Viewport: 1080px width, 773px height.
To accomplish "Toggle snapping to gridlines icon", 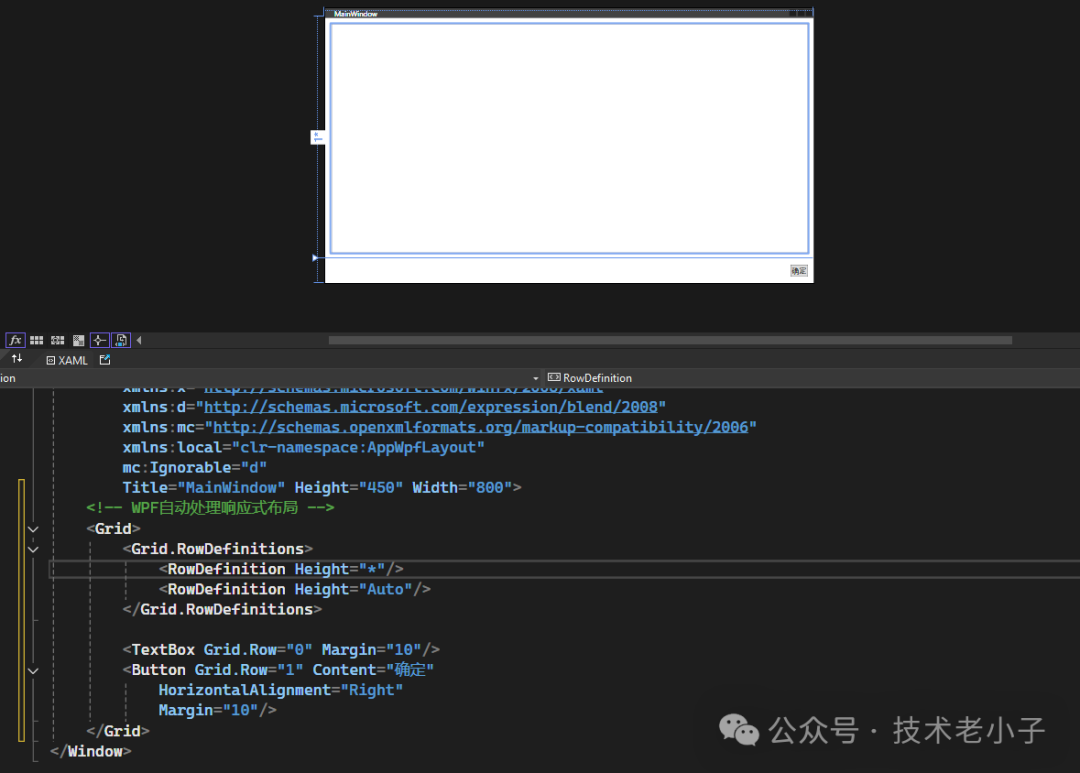I will point(58,340).
